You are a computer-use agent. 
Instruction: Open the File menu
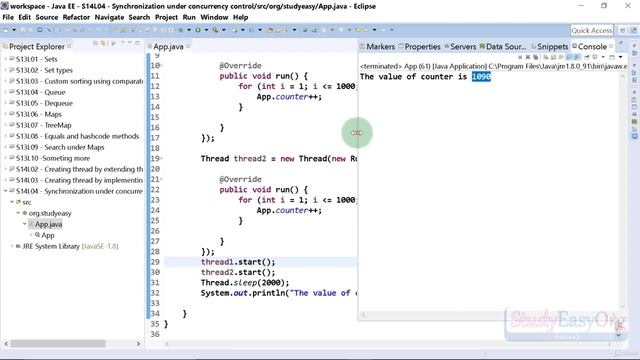coord(8,17)
